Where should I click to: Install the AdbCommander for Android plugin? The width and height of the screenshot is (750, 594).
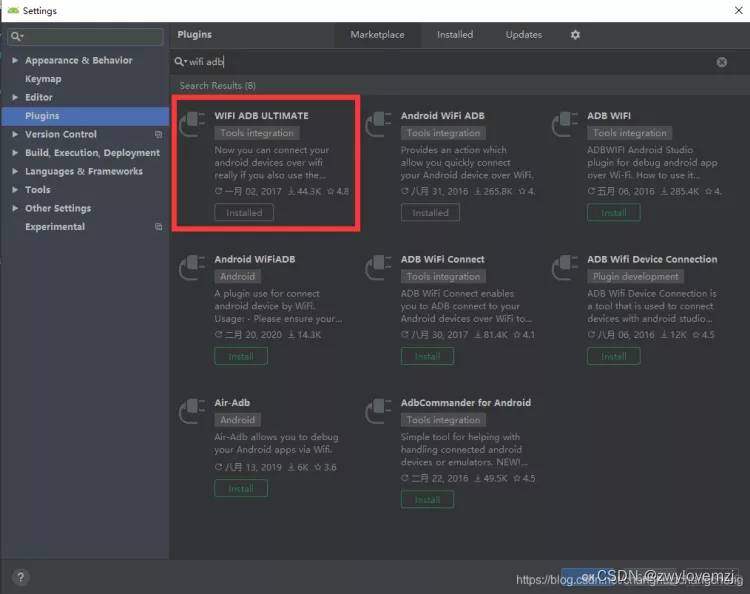tap(428, 500)
